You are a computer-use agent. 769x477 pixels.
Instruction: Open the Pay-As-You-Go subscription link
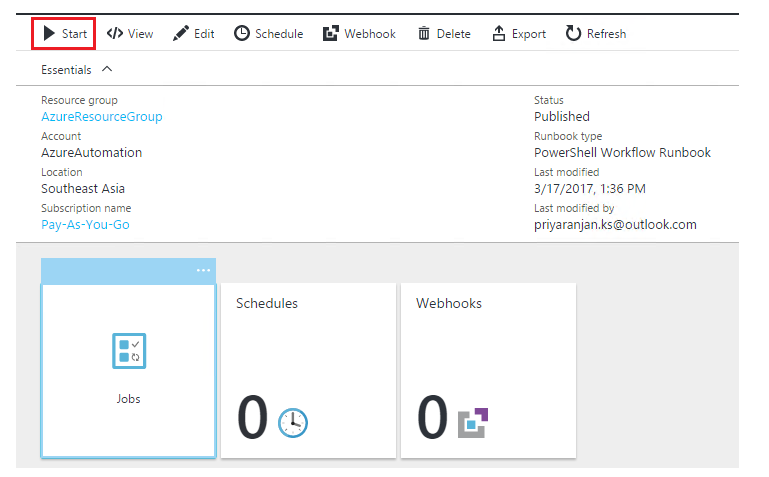point(85,225)
